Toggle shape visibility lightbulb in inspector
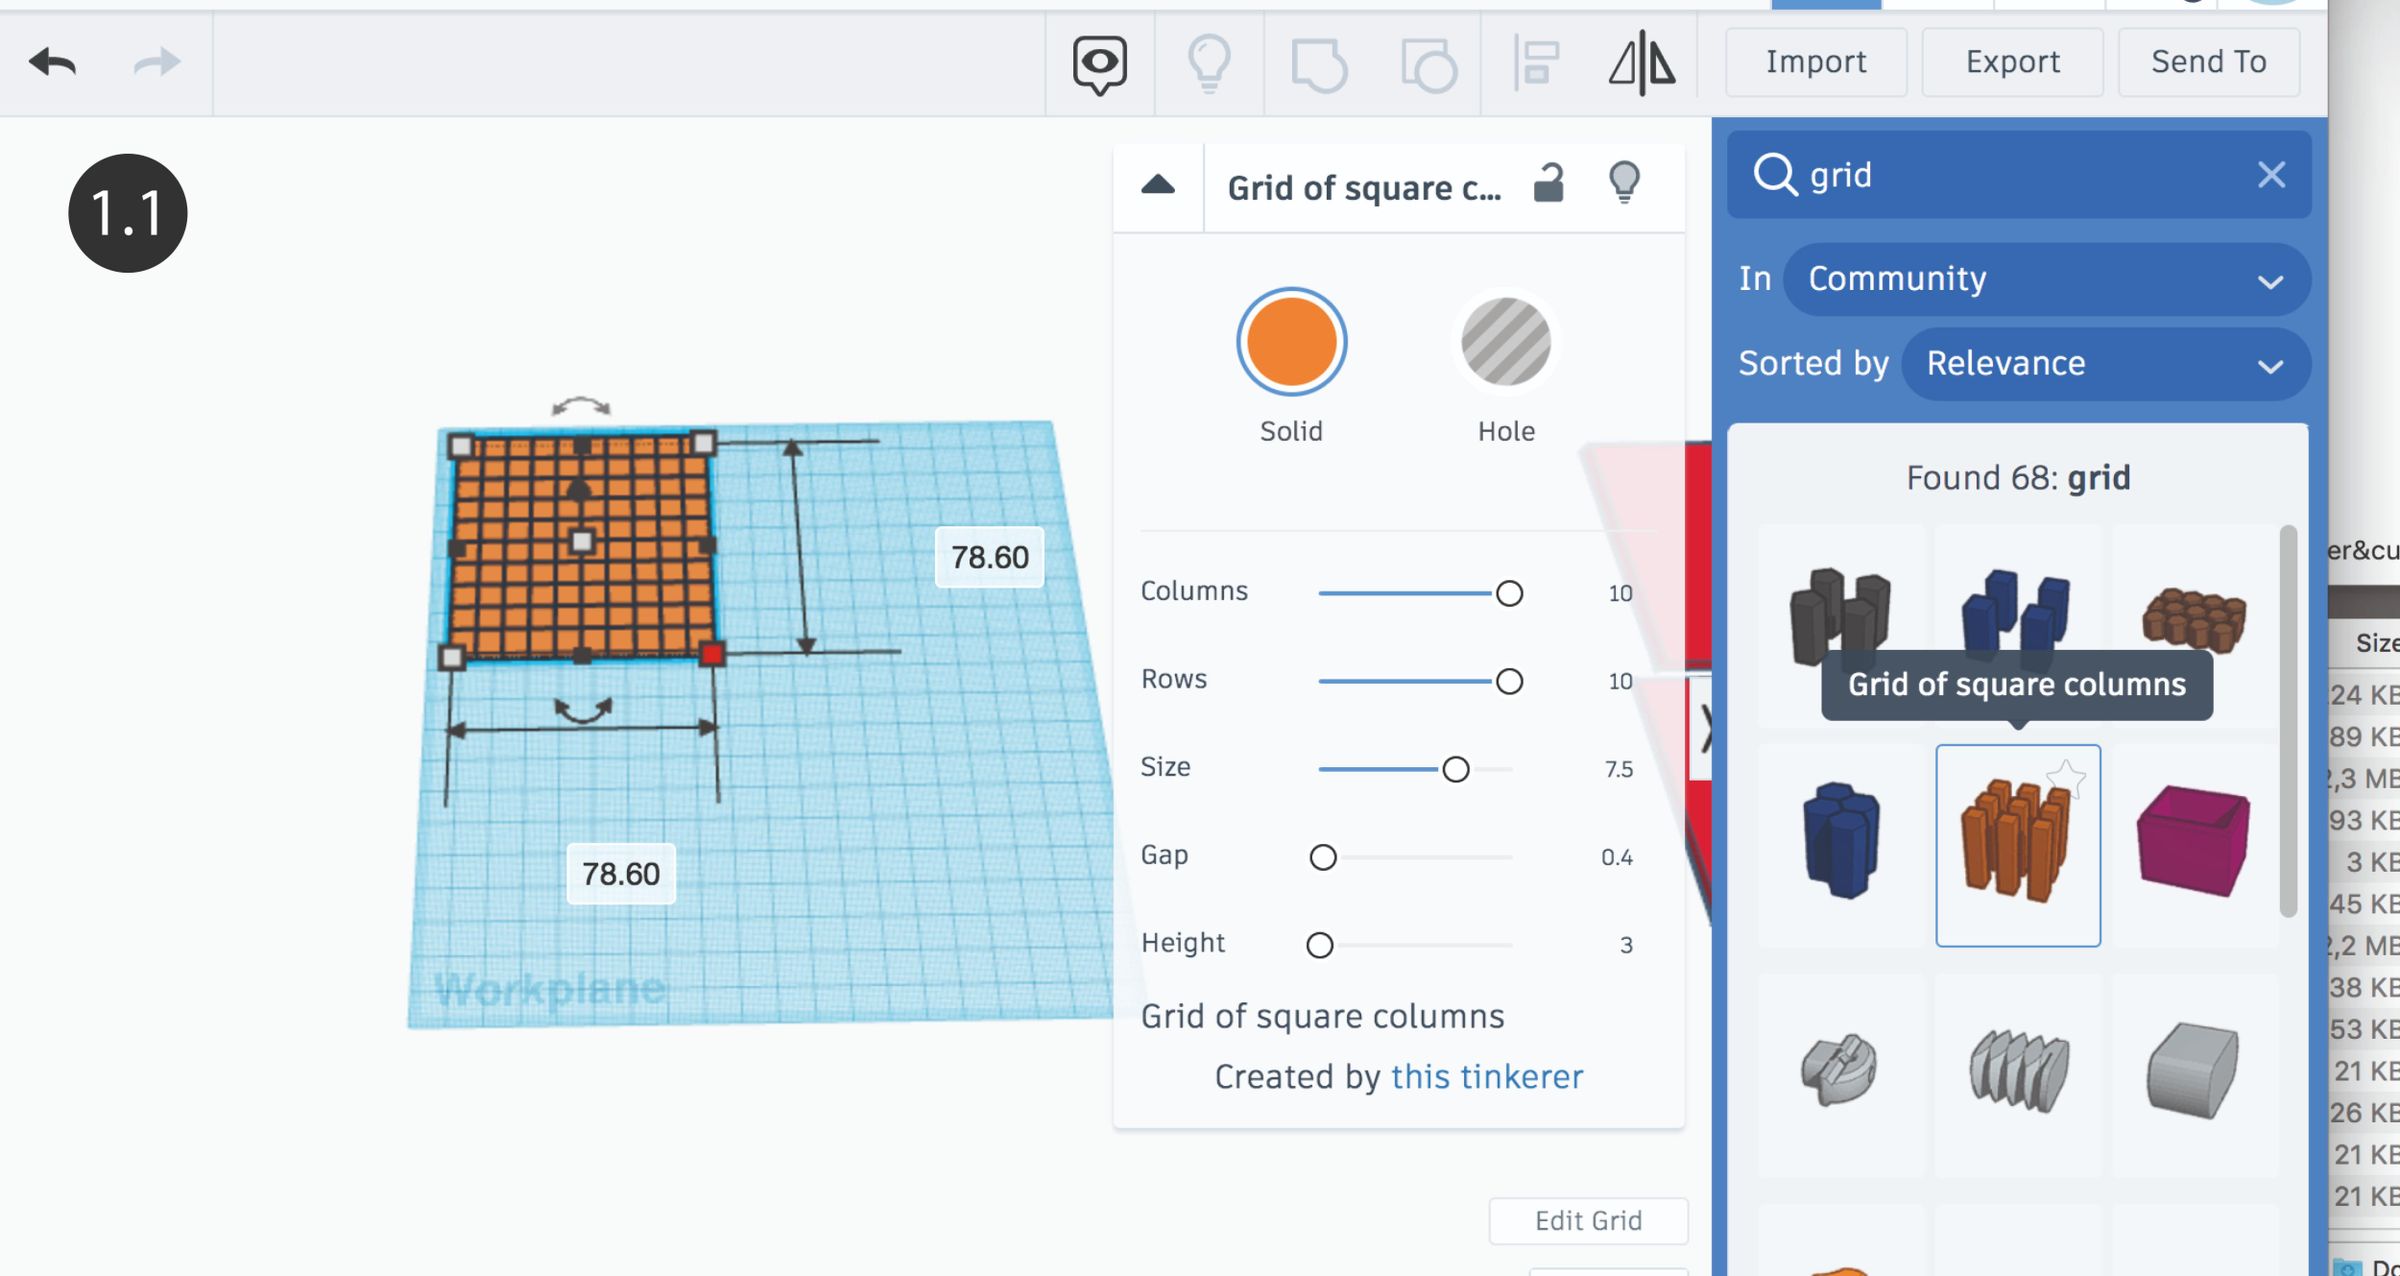This screenshot has height=1276, width=2400. [1624, 183]
